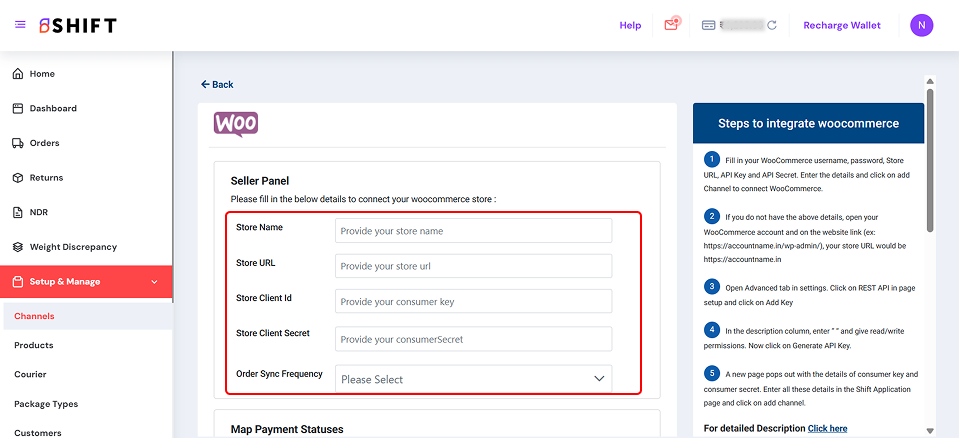This screenshot has height=438, width=959.
Task: Open the mail notifications icon
Action: pos(672,25)
